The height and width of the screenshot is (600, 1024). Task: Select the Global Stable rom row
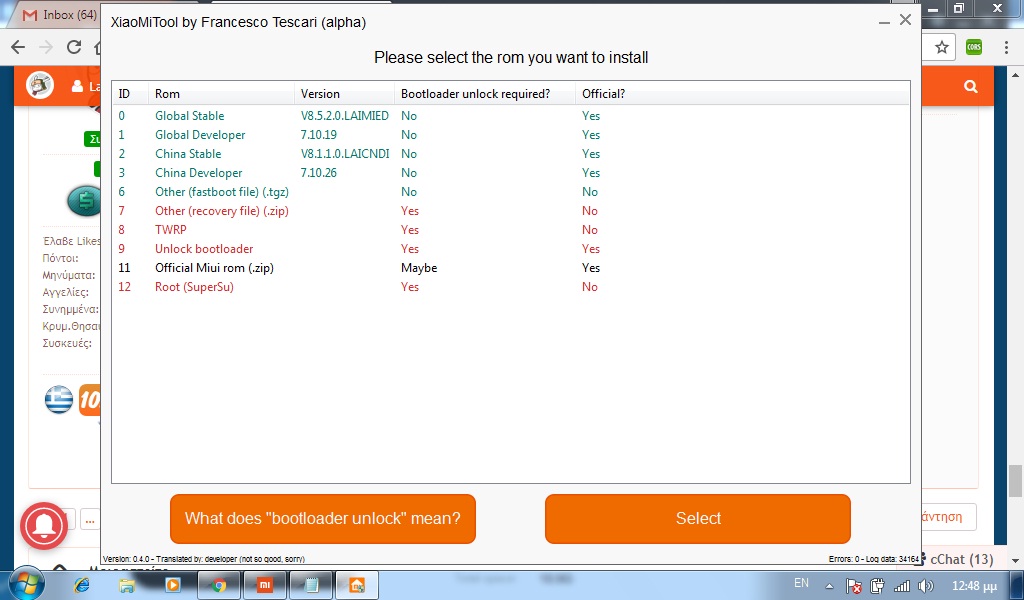pos(189,116)
